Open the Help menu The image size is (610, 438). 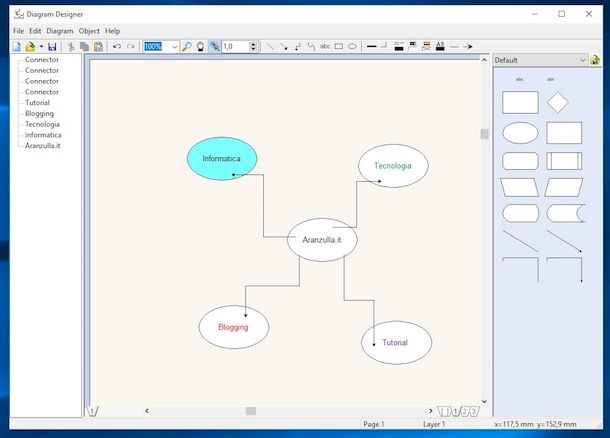(112, 31)
